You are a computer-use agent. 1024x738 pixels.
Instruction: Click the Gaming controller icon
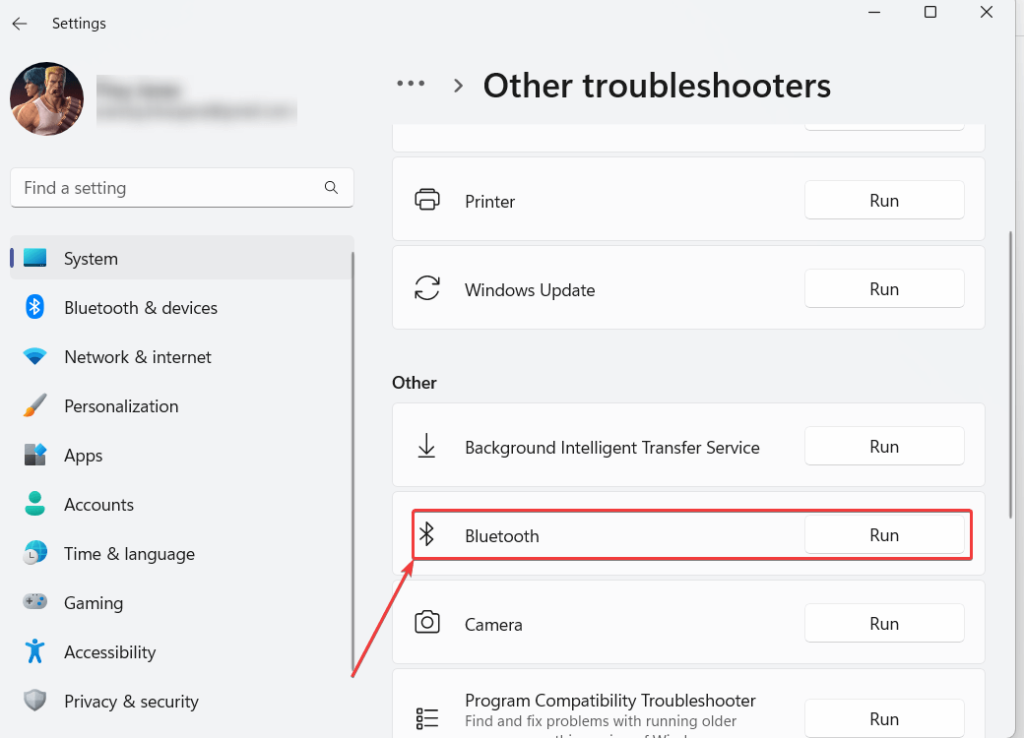(x=35, y=603)
